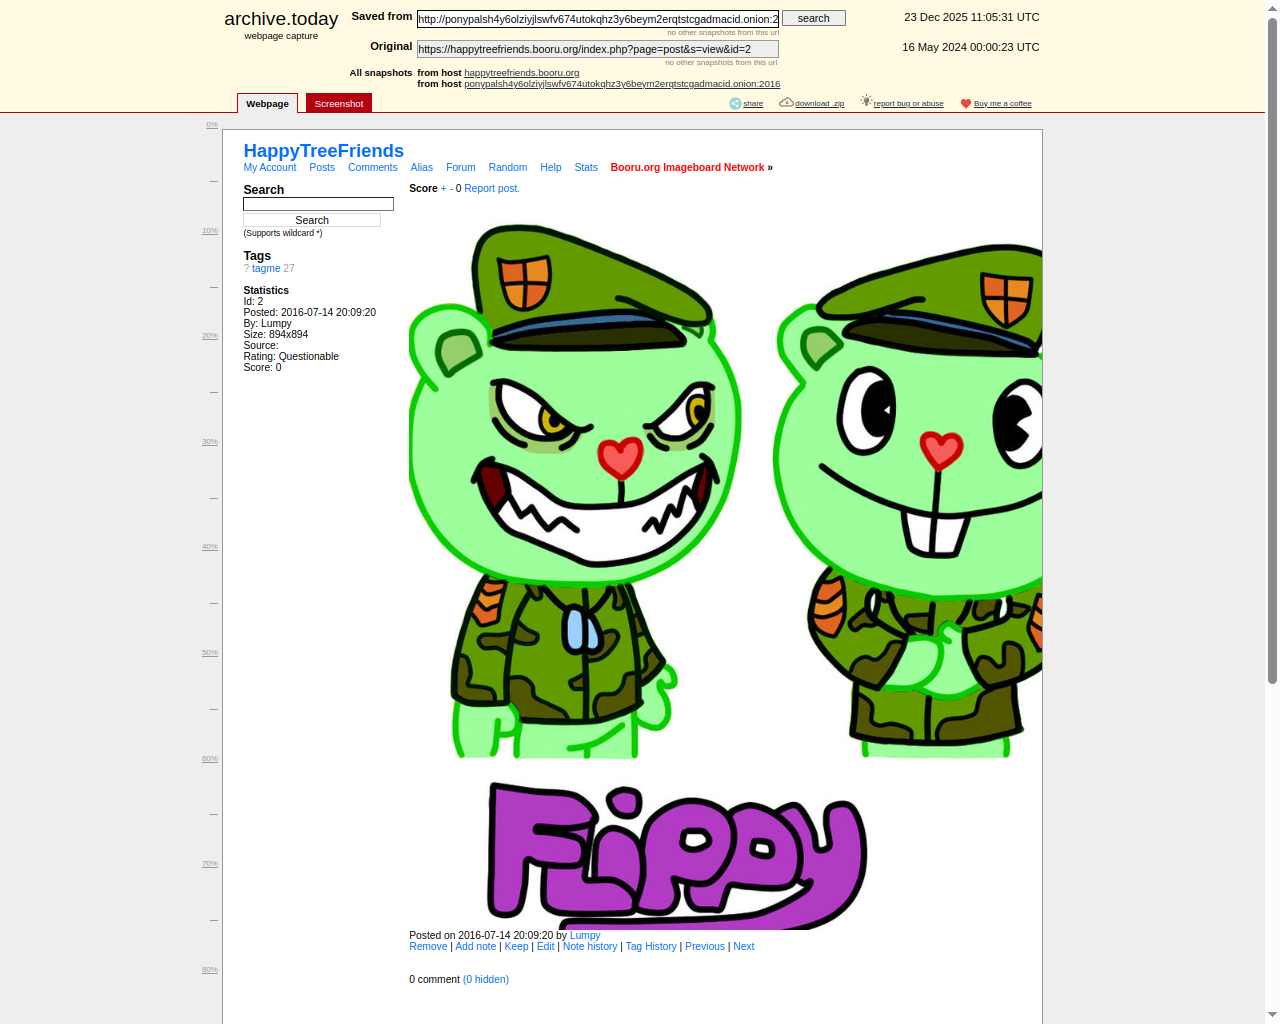Screen dimensions: 1280x1024
Task: Click the HappyTreeFriends site title
Action: [x=324, y=151]
